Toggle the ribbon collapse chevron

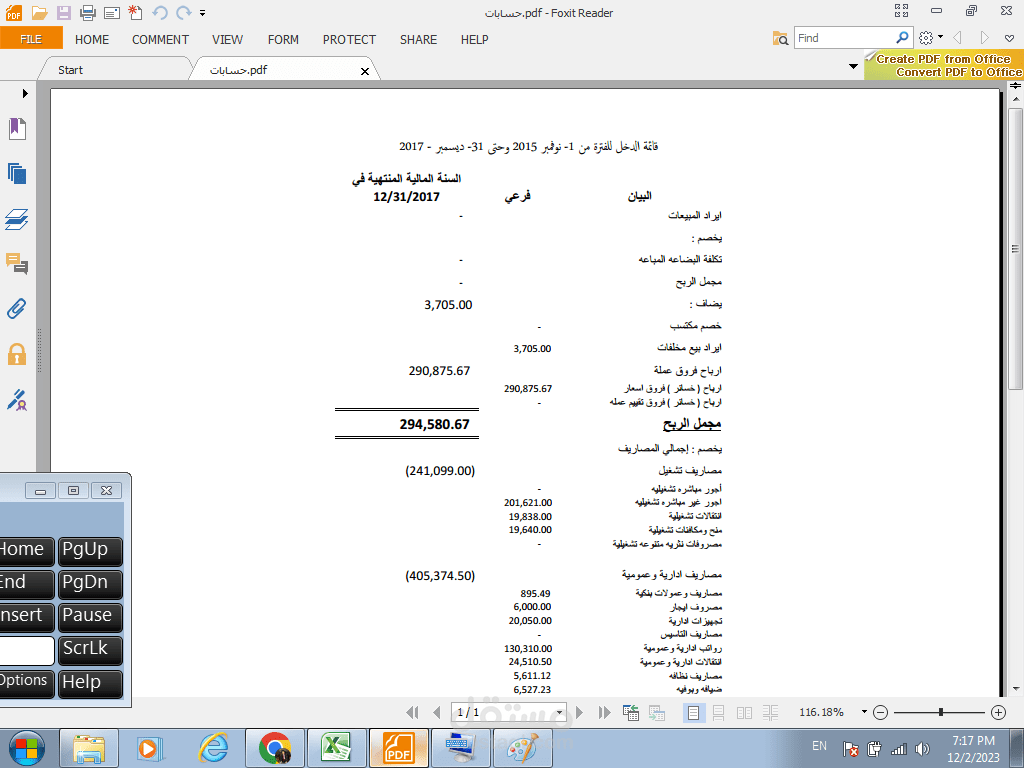tap(1010, 39)
